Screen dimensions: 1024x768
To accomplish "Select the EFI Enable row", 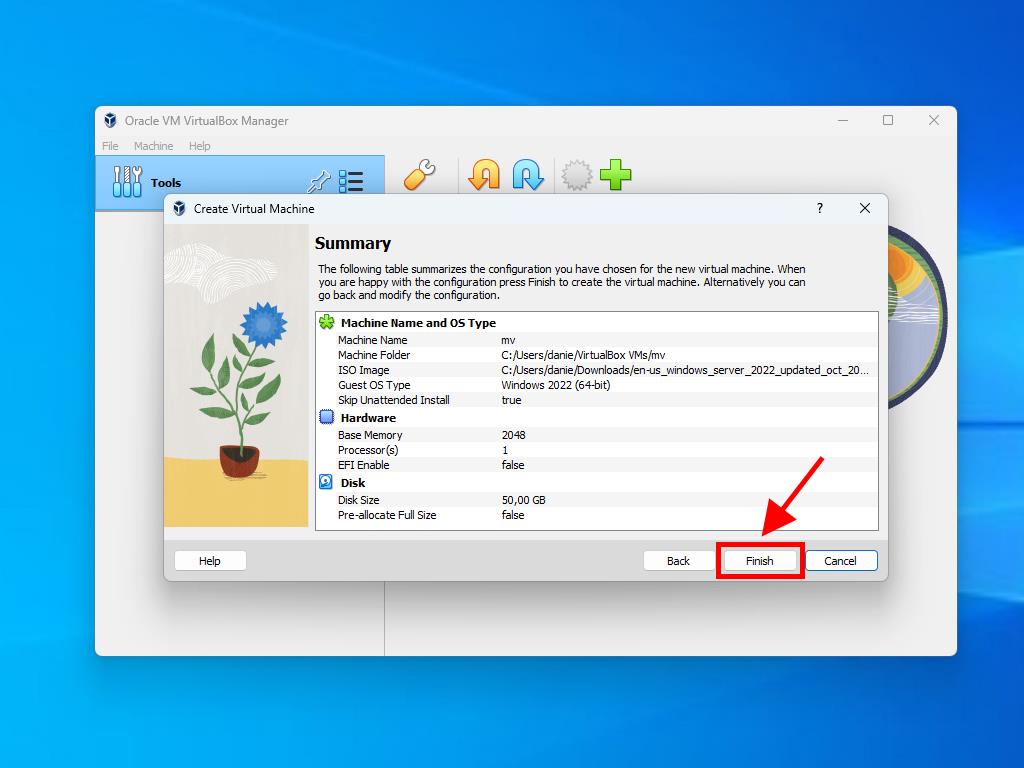I will 596,465.
